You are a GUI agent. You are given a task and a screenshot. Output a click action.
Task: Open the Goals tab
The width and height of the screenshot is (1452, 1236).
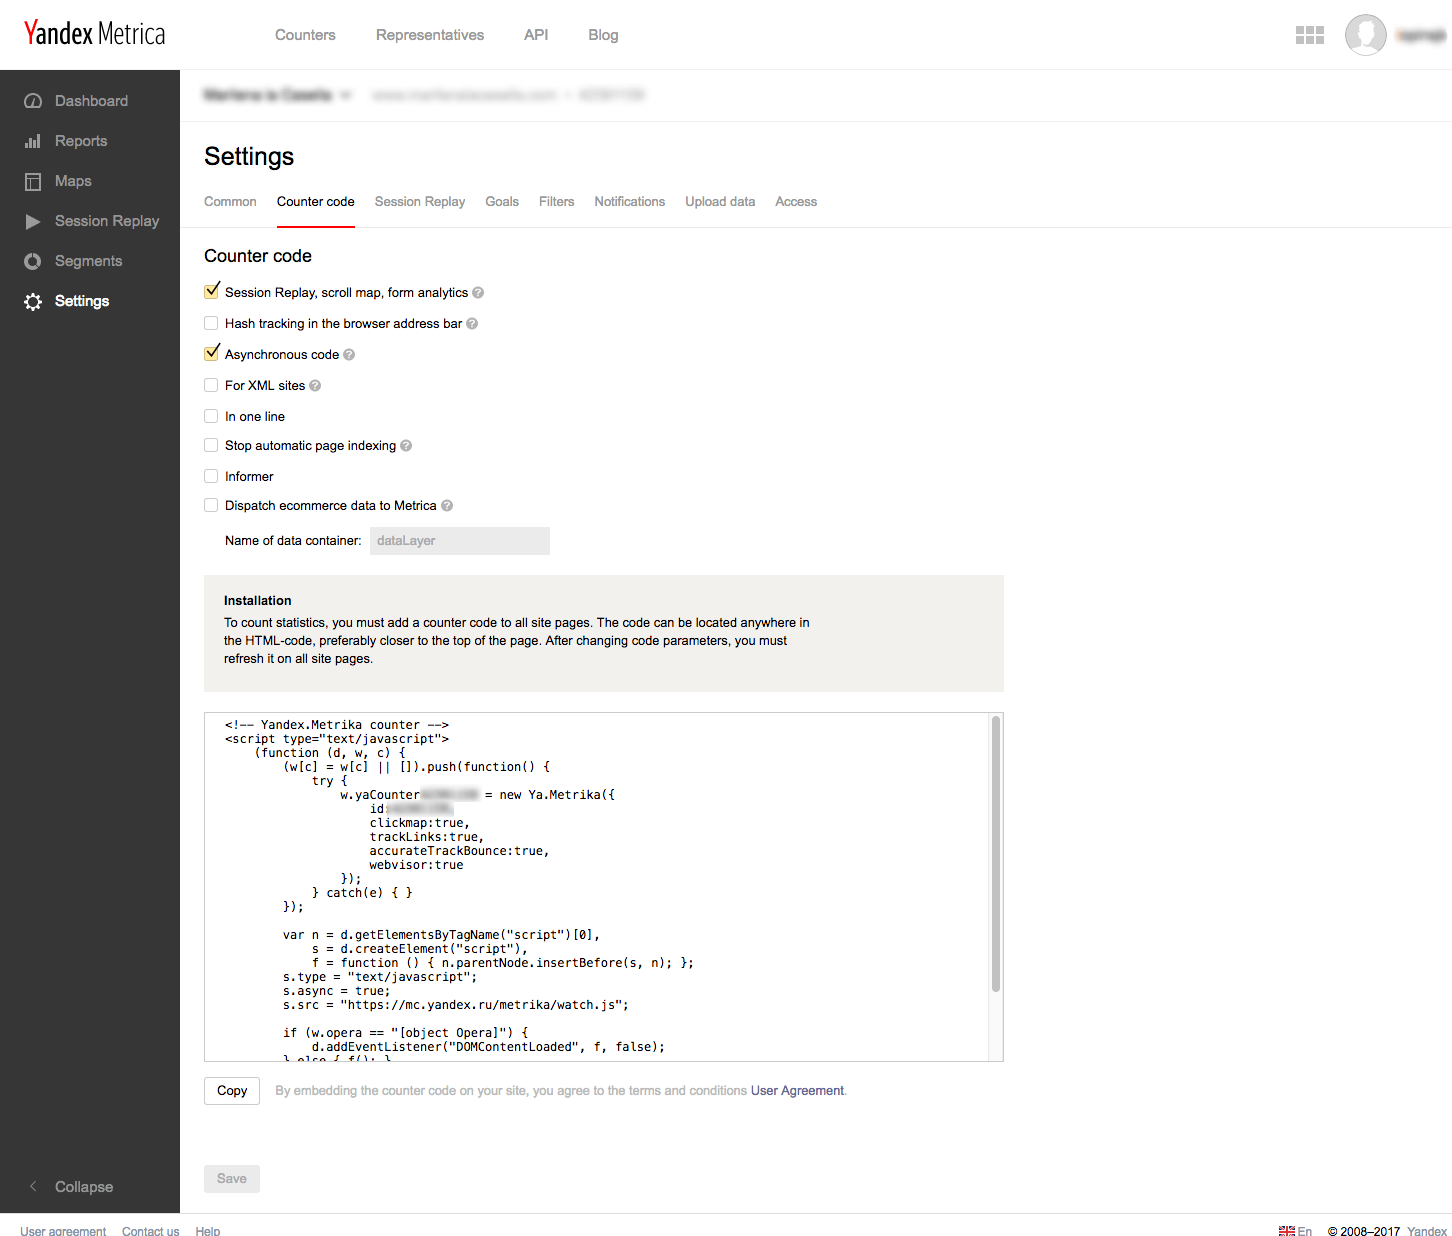[502, 202]
